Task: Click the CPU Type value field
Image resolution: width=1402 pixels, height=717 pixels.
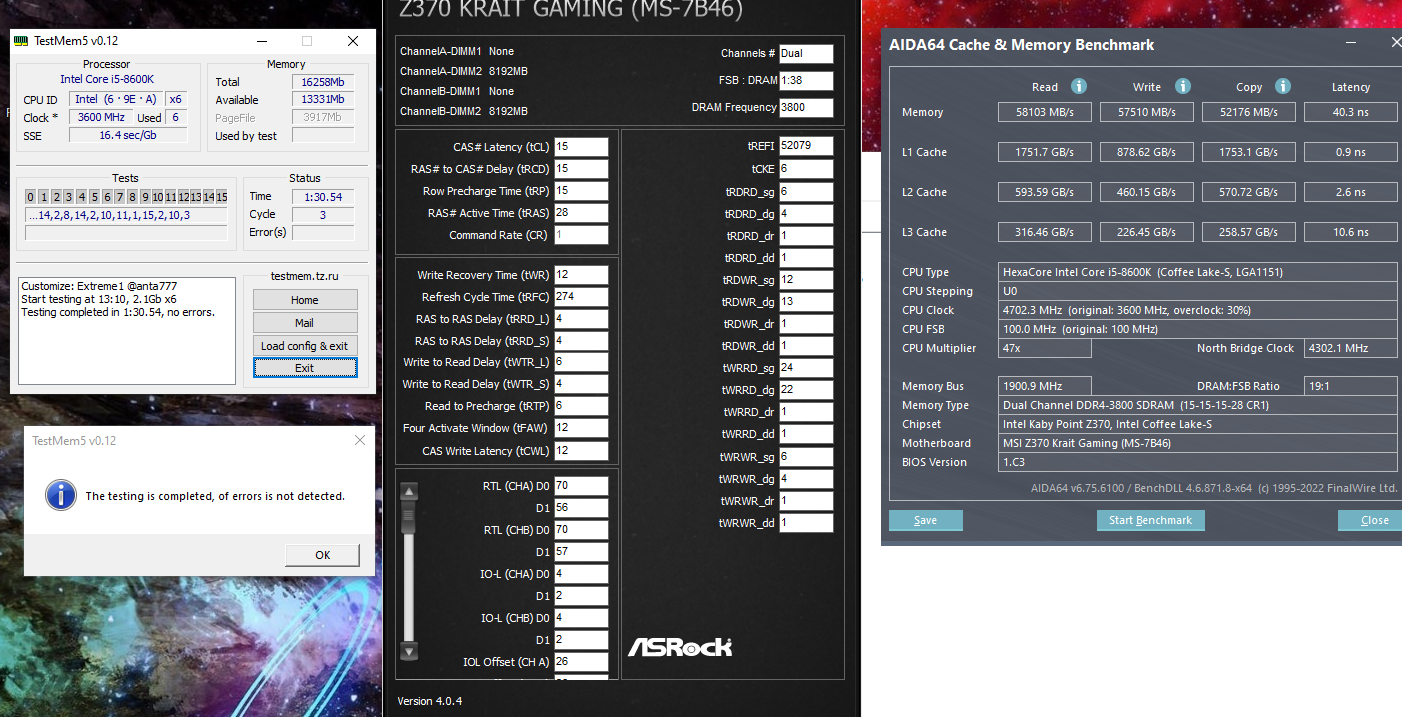Action: click(1198, 272)
